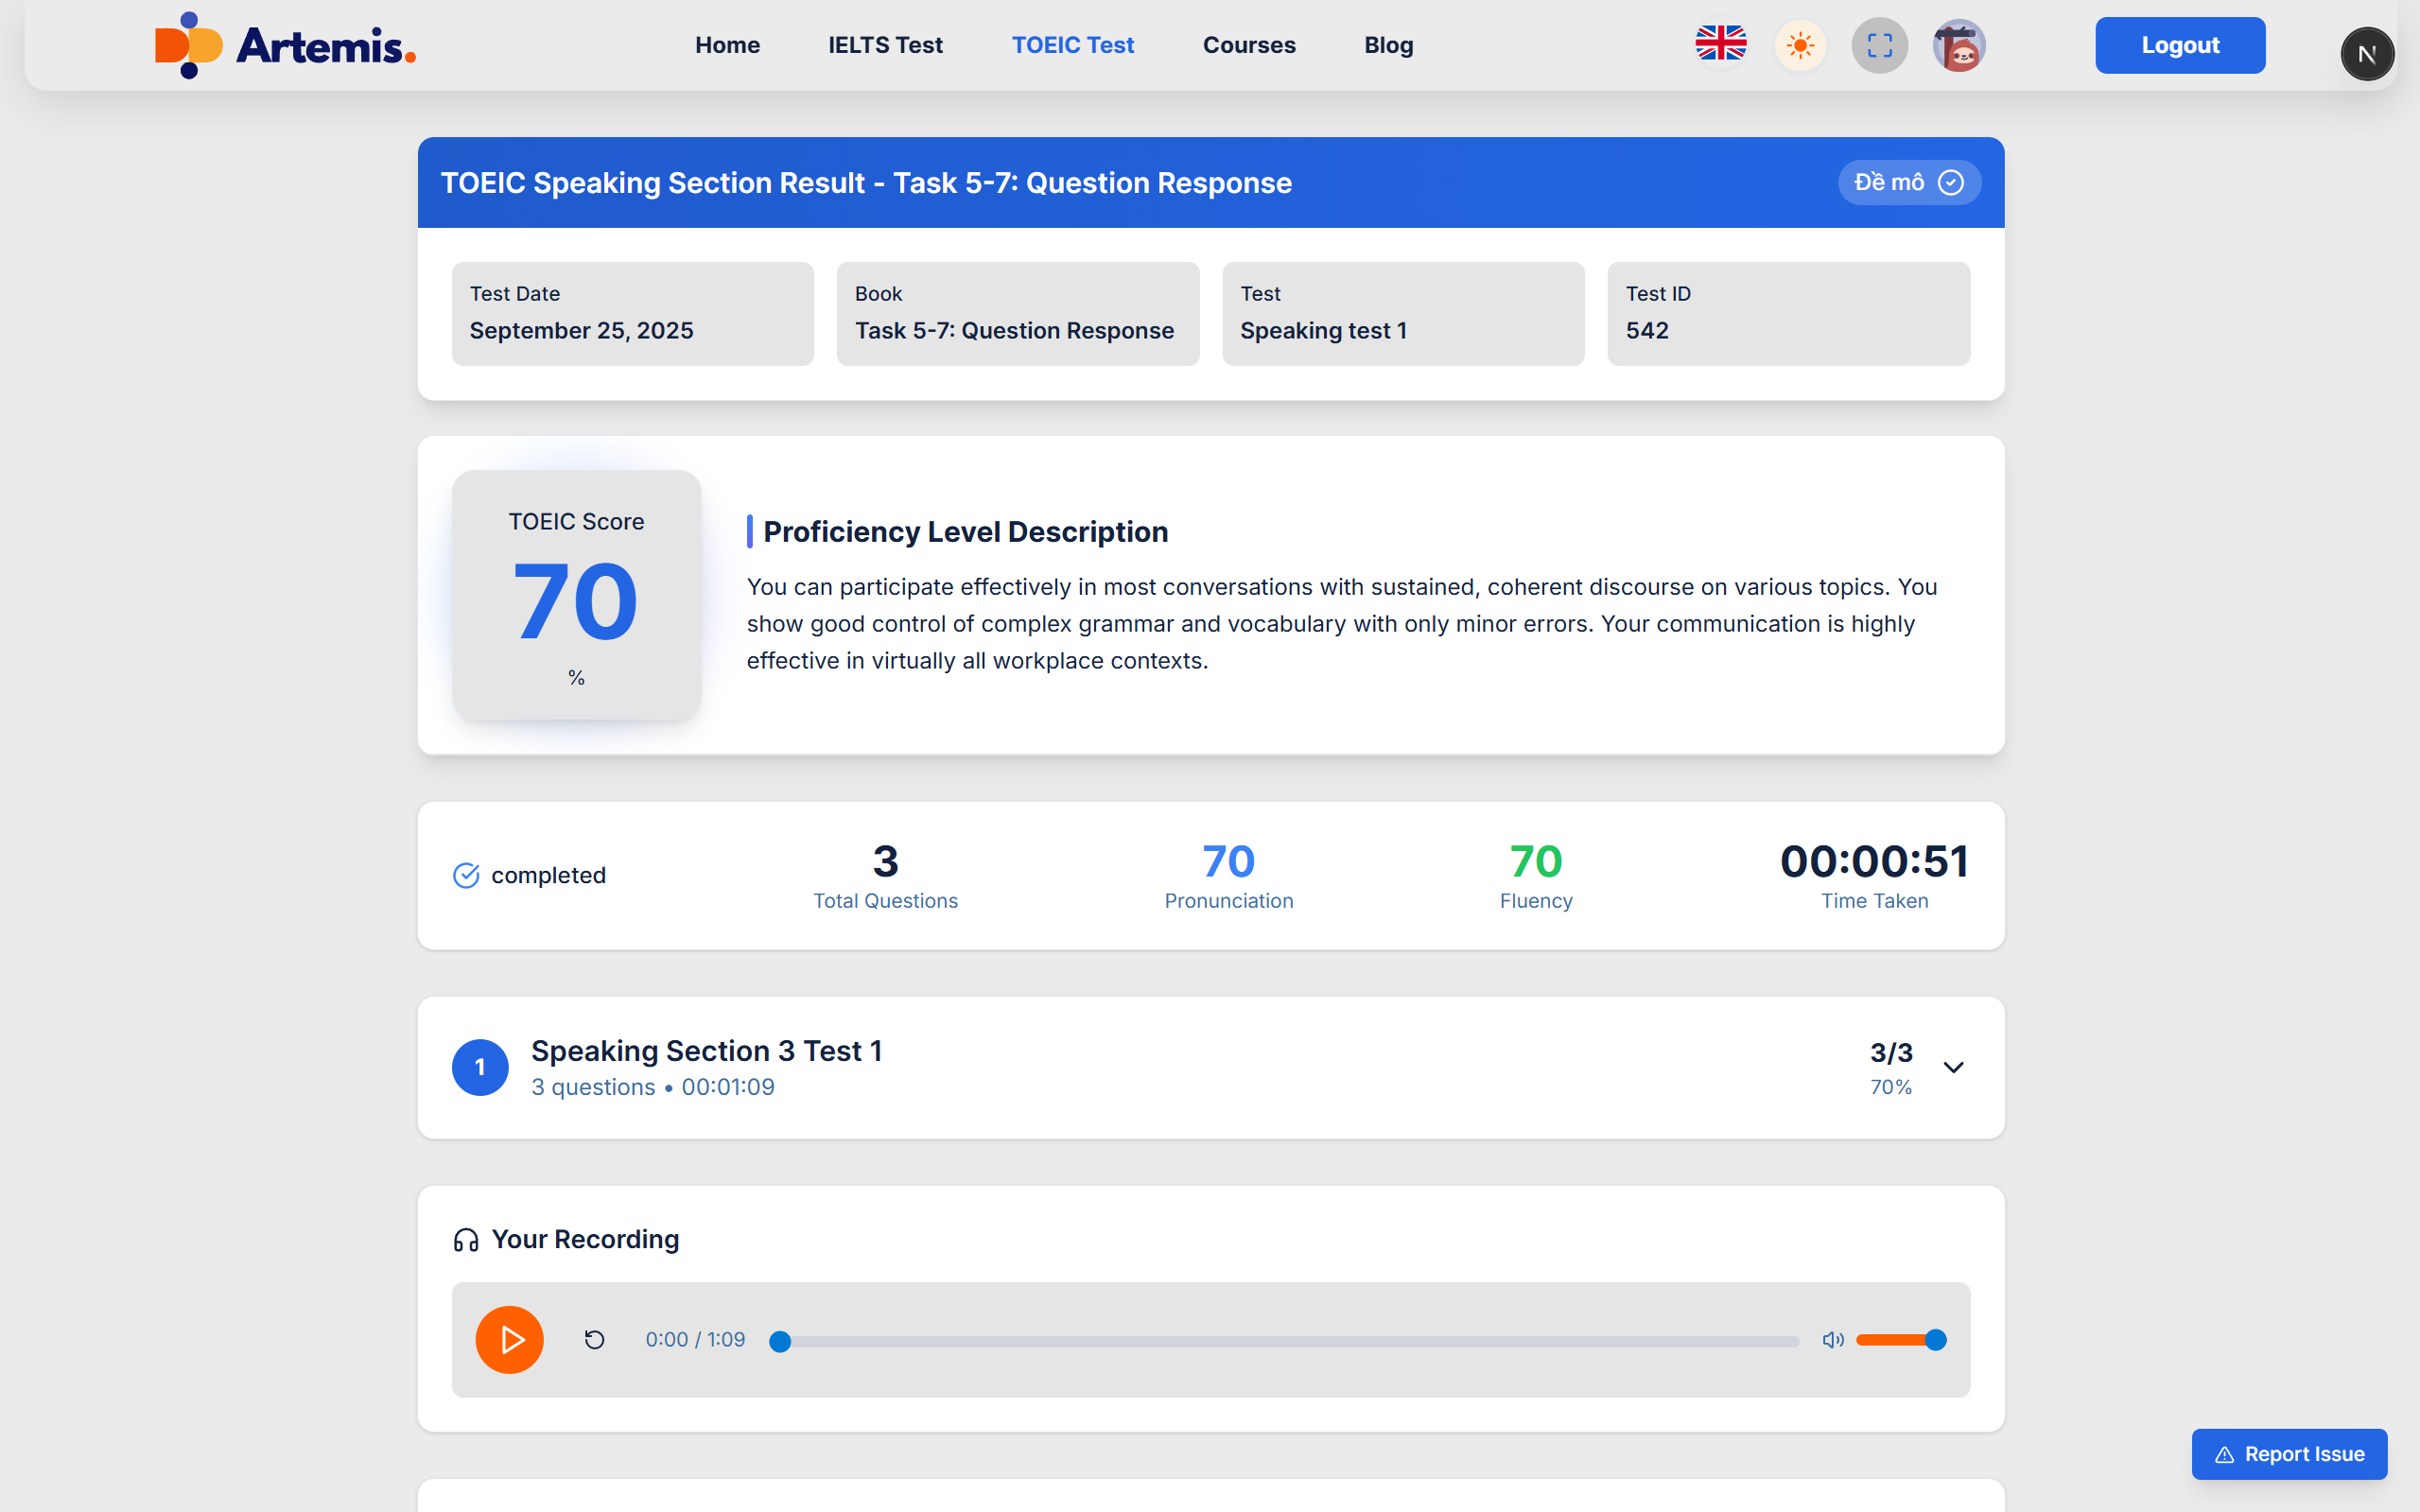Expand the Speaking Section 3 Test 1 chevron
The image size is (2420, 1512).
tap(1953, 1067)
